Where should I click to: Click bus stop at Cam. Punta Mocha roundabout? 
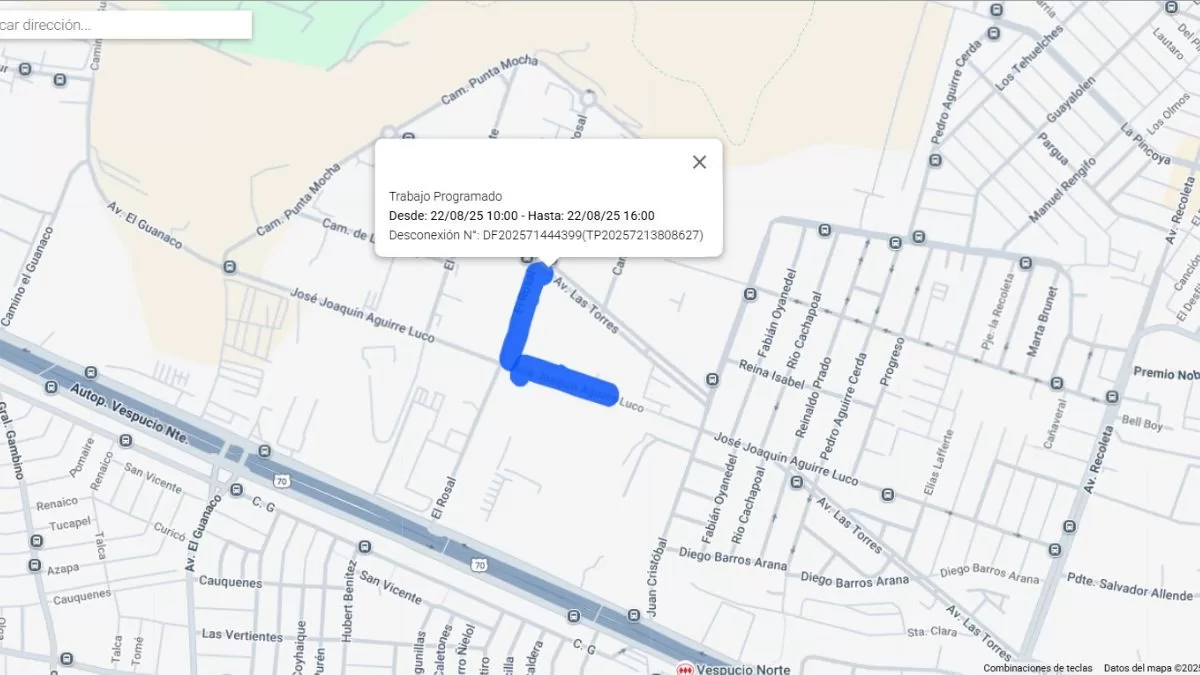pyautogui.click(x=387, y=133)
